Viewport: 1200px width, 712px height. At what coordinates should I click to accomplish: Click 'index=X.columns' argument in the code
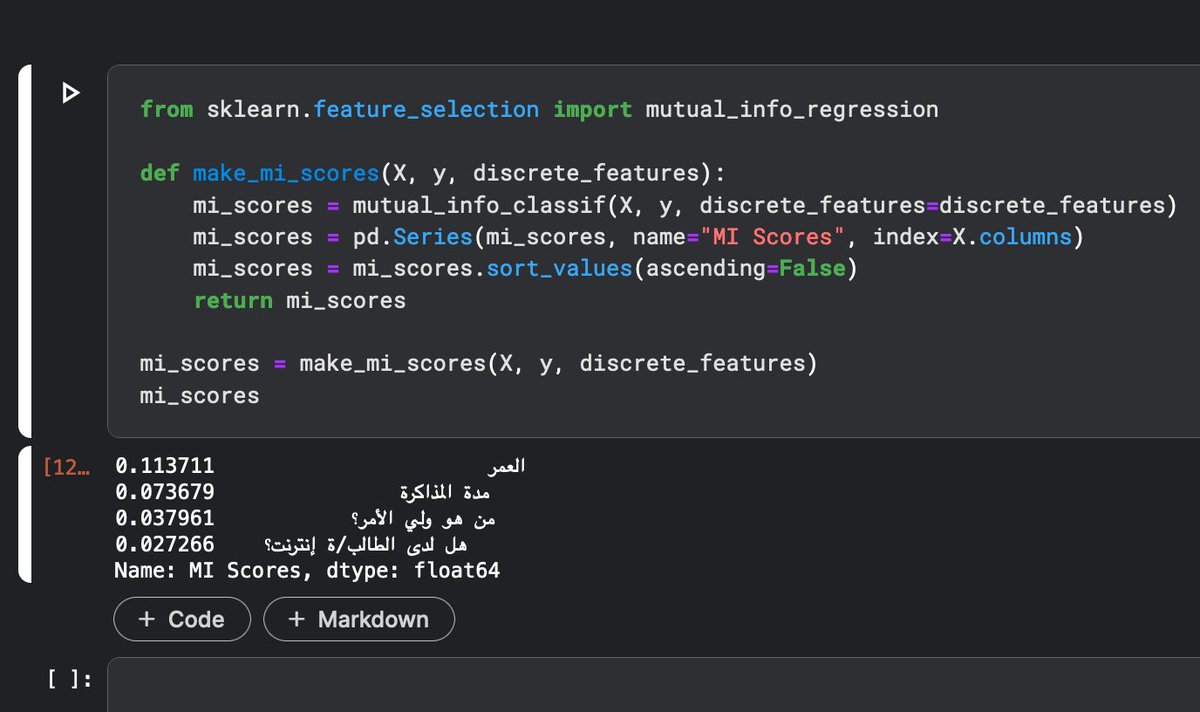coord(972,237)
